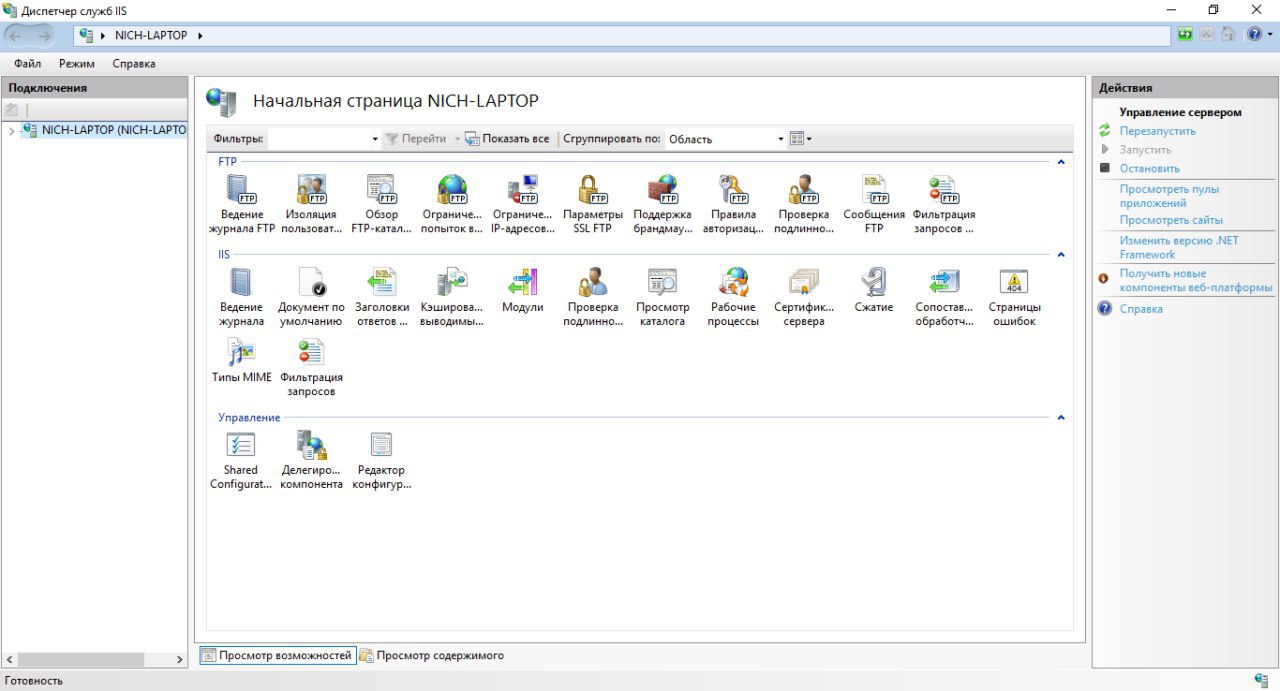Switch to Просмотр возможностей tab

[x=277, y=655]
